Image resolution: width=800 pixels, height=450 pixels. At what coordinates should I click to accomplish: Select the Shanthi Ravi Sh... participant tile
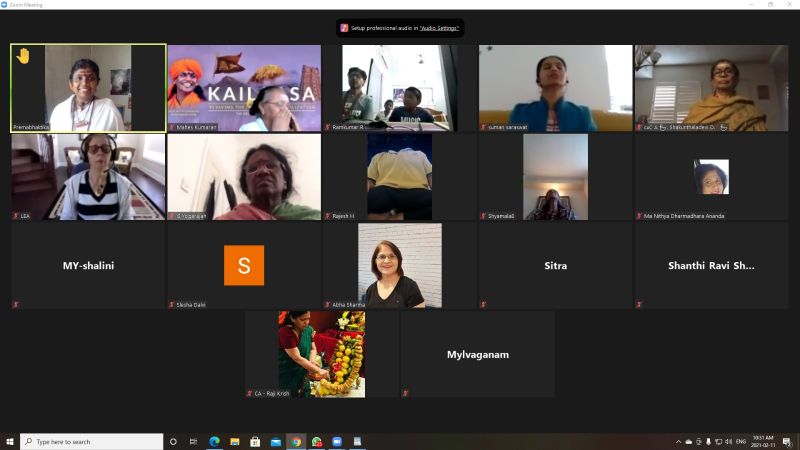[x=711, y=265]
